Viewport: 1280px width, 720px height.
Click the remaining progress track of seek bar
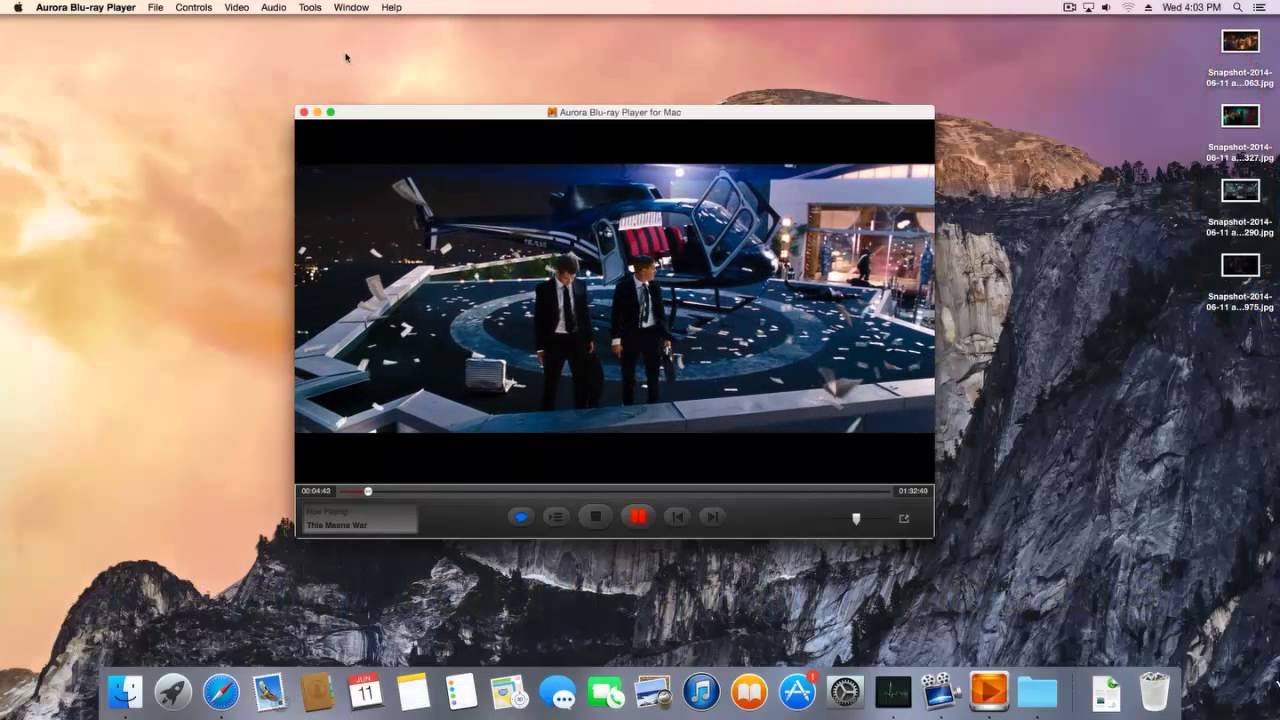click(631, 491)
